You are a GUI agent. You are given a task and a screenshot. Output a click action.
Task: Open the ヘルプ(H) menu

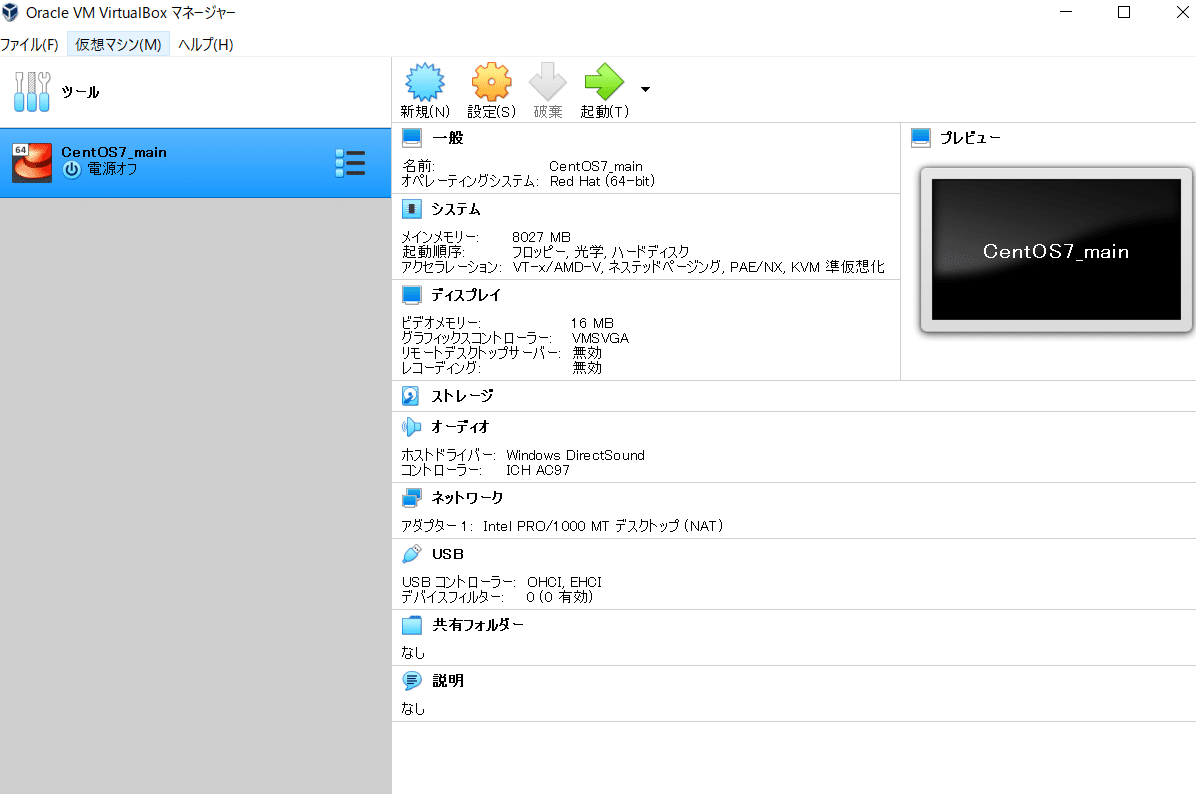pyautogui.click(x=206, y=45)
